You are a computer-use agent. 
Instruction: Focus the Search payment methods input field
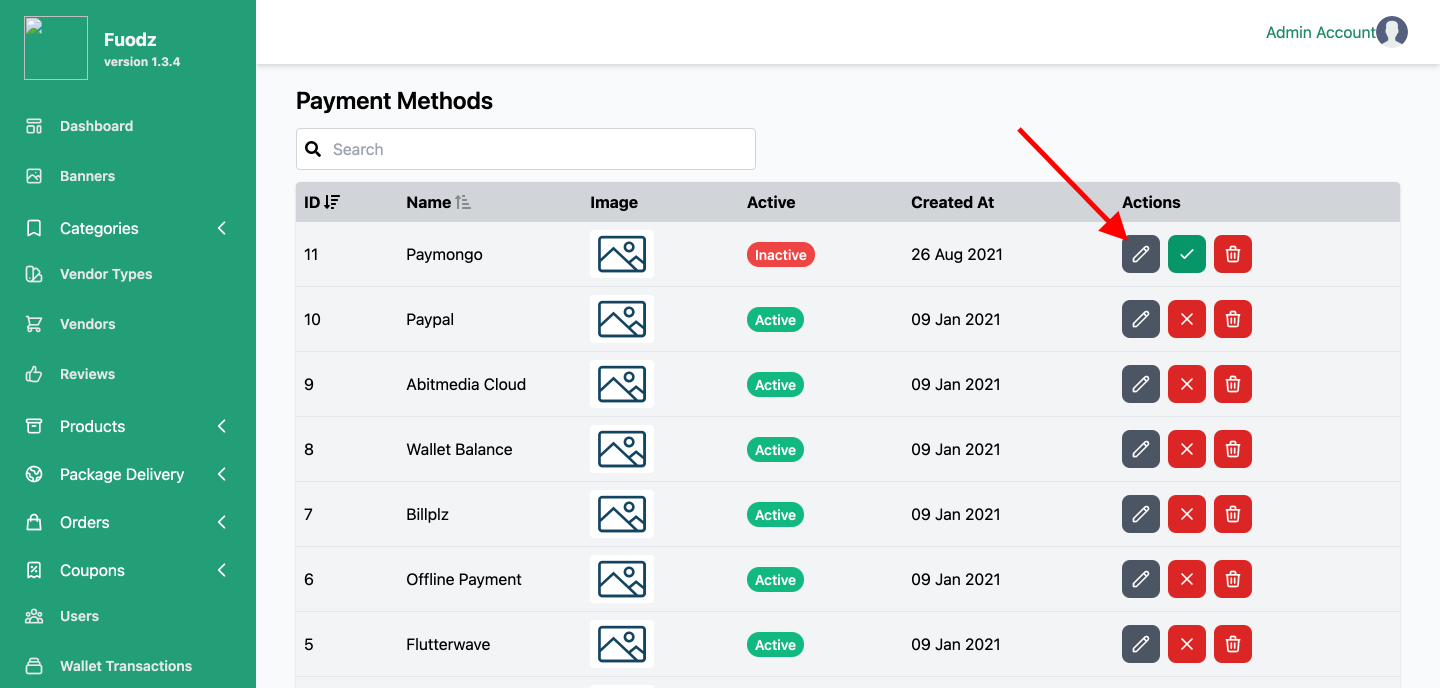click(x=540, y=149)
